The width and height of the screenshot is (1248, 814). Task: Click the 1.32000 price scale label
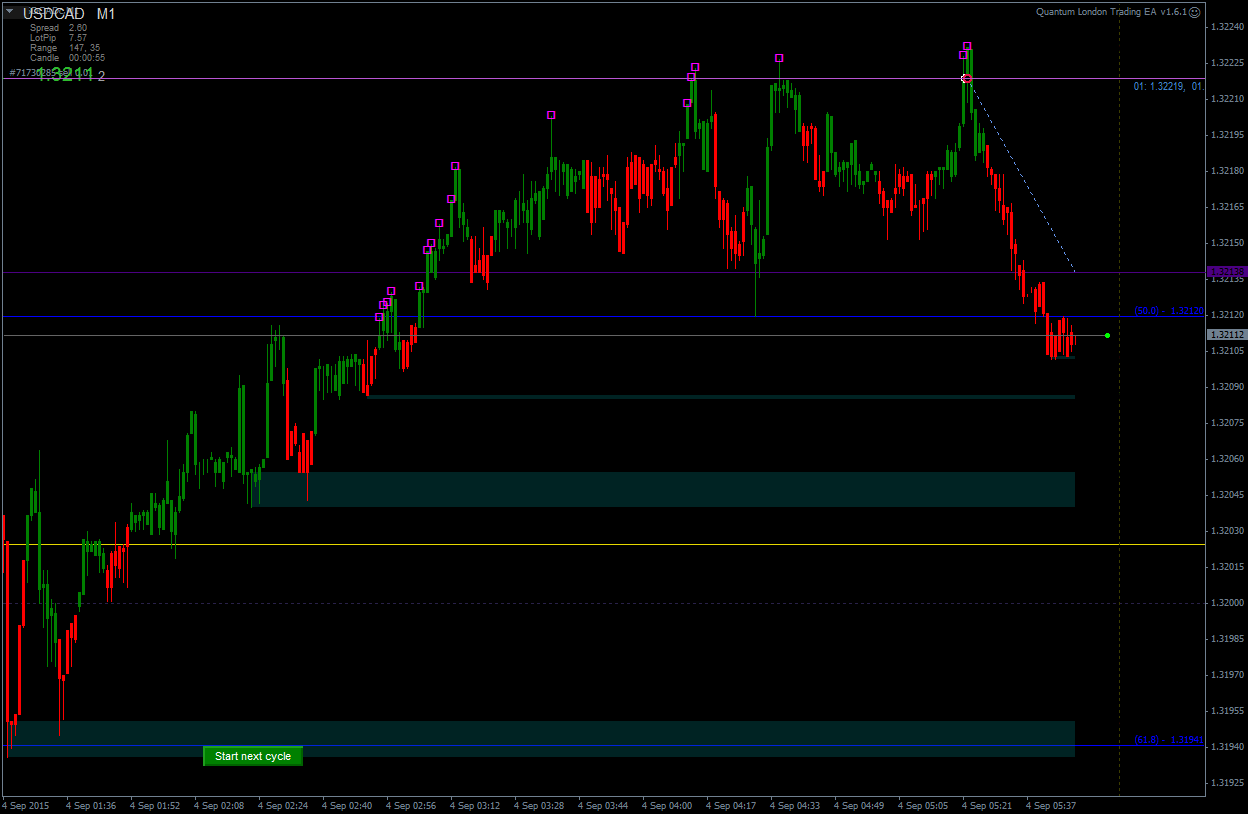click(1226, 602)
